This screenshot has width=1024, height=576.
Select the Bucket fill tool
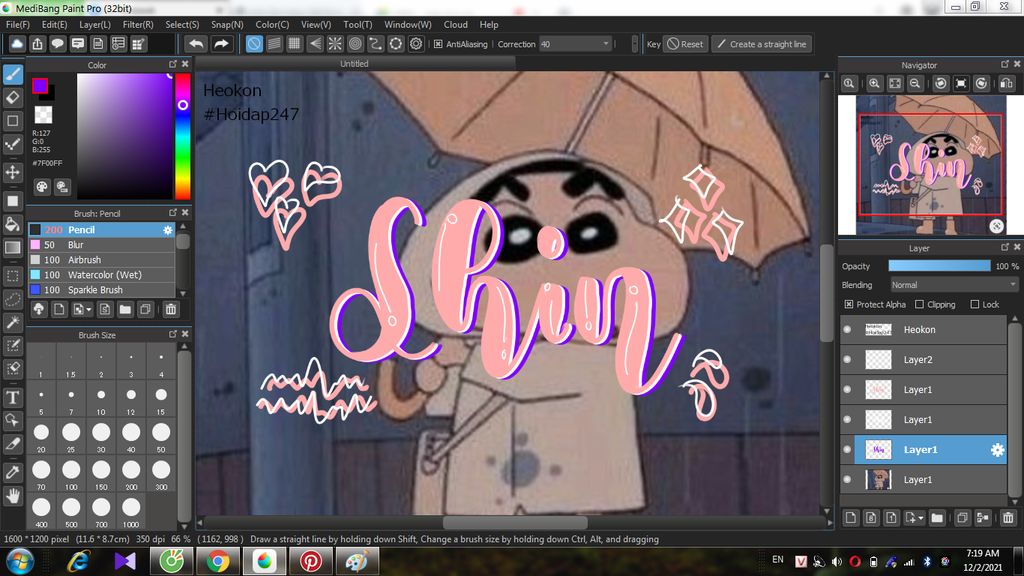coord(13,224)
